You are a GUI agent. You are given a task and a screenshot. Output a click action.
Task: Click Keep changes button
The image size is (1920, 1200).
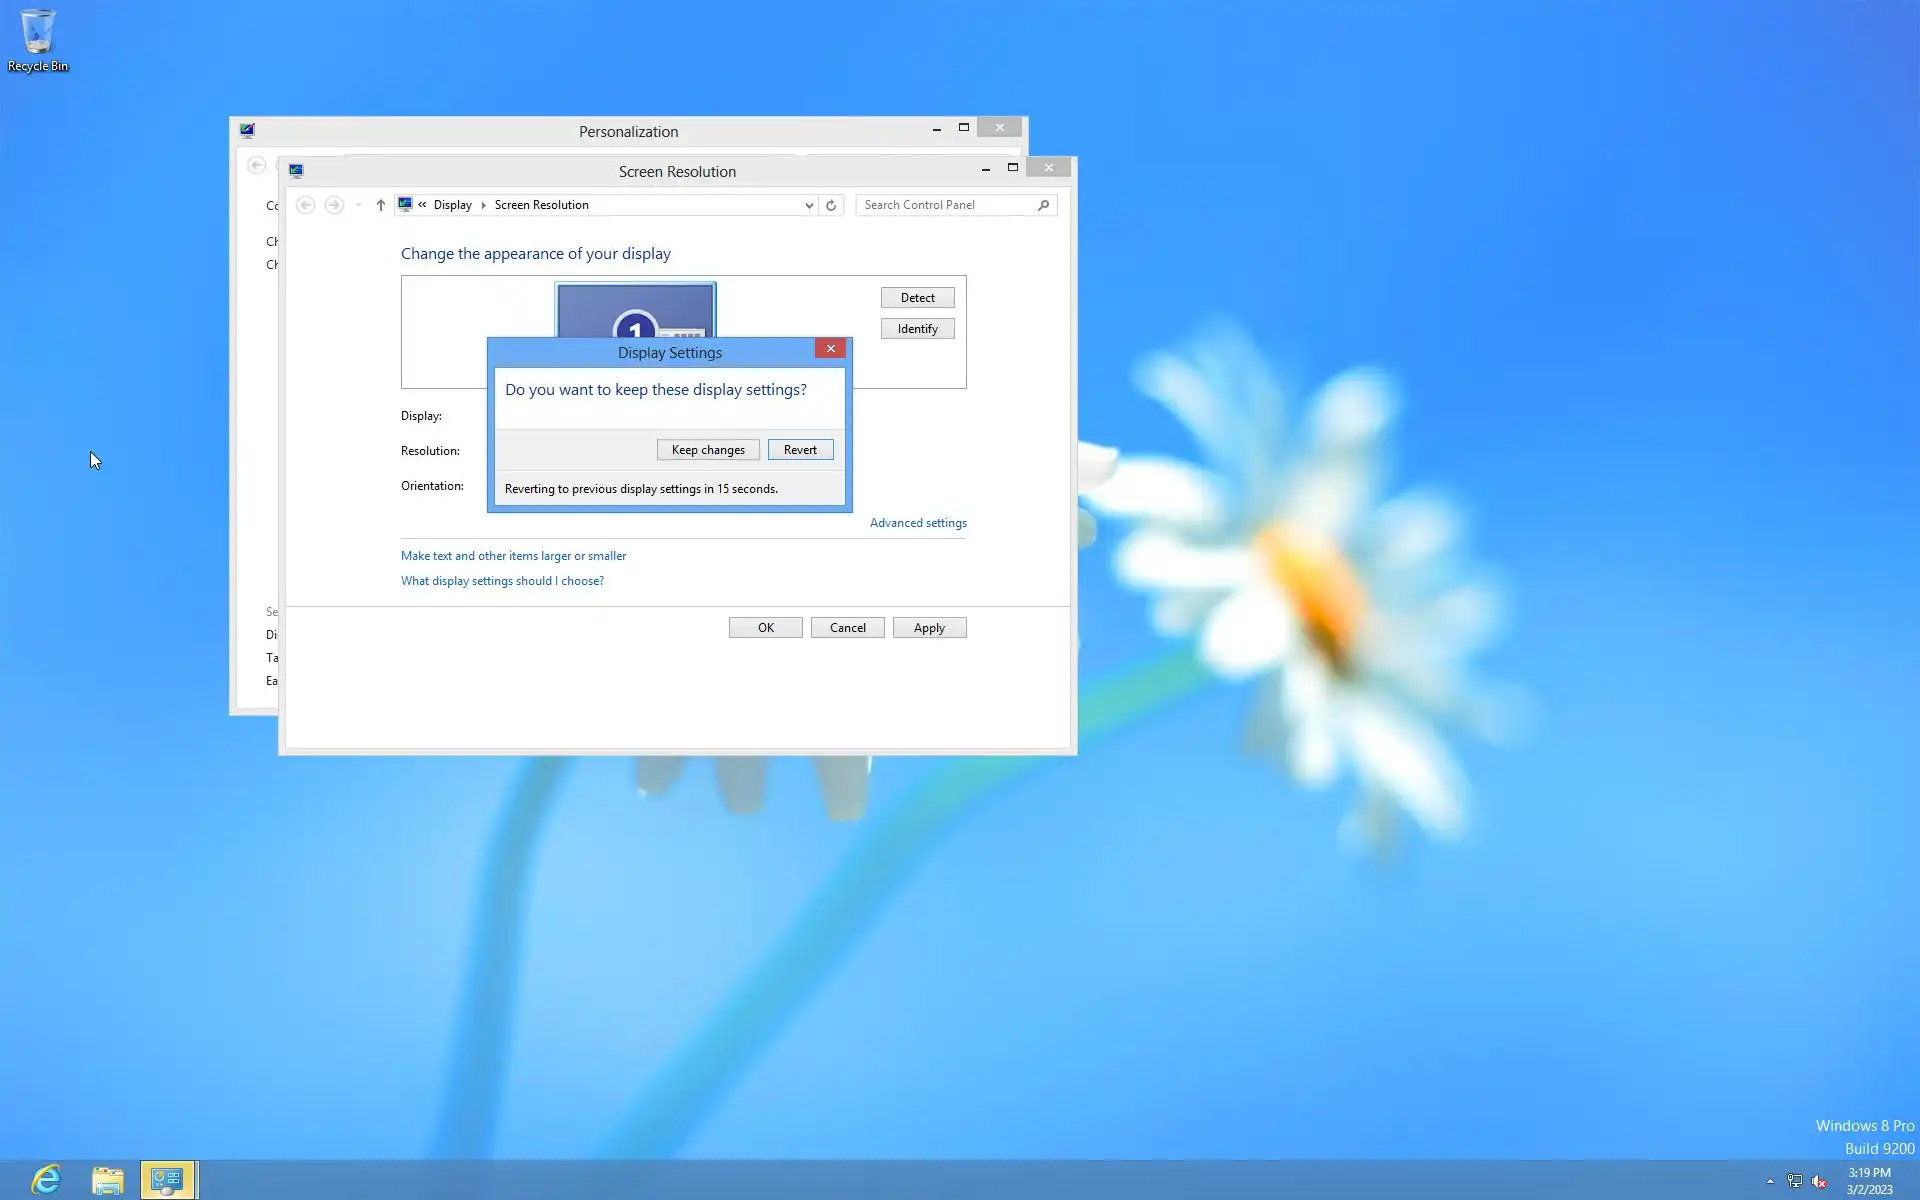coord(708,450)
